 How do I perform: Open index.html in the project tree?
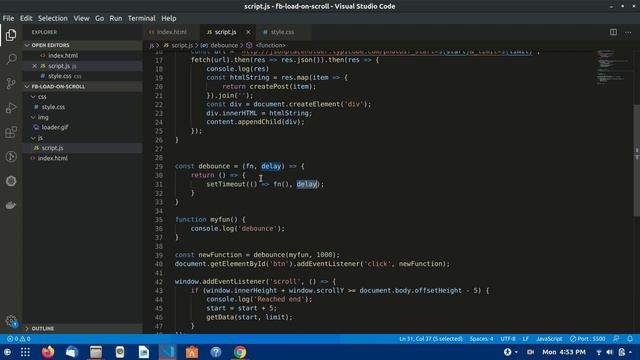click(x=53, y=158)
